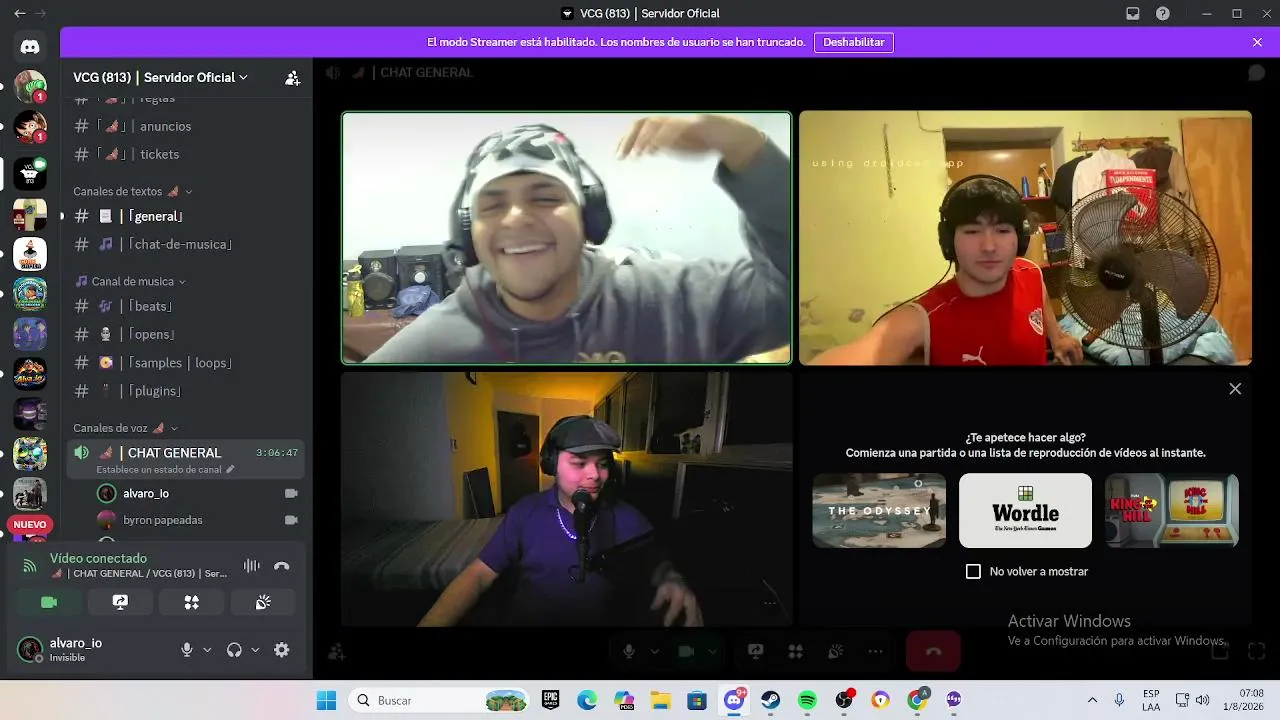Focus the laughing user's video tile
The height and width of the screenshot is (720, 1280).
(x=566, y=238)
